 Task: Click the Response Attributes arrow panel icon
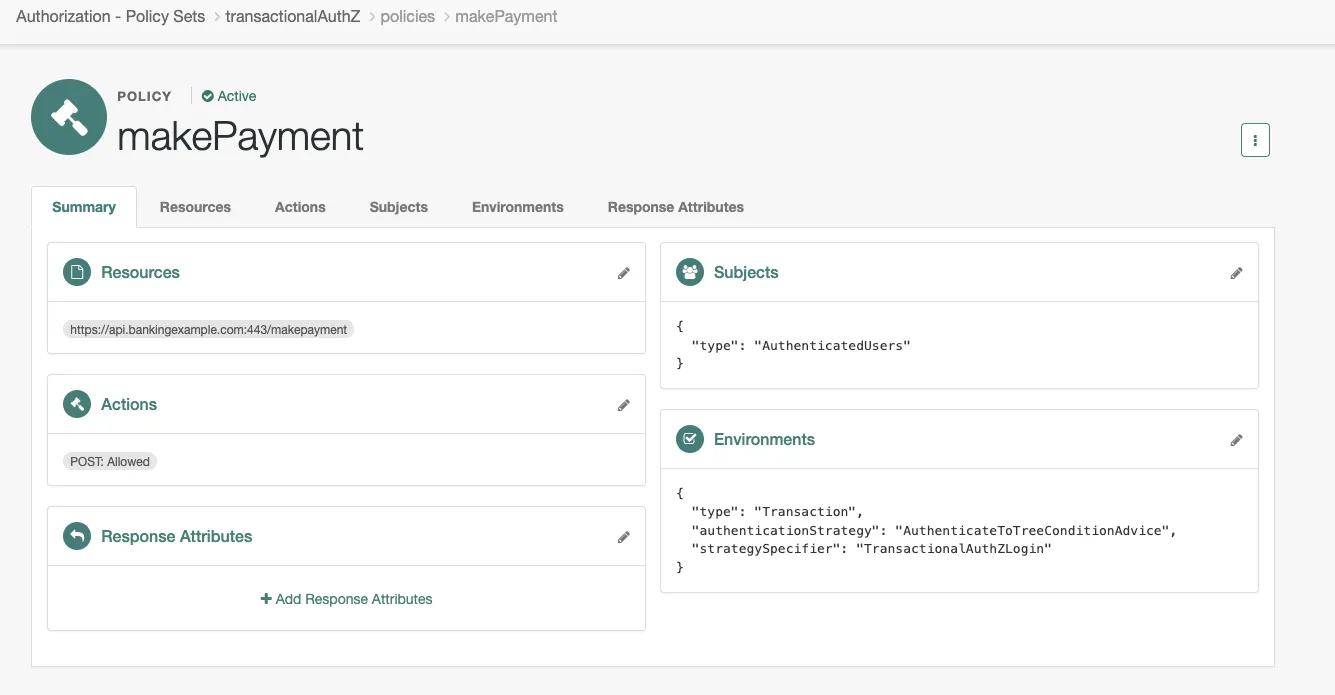[x=77, y=536]
